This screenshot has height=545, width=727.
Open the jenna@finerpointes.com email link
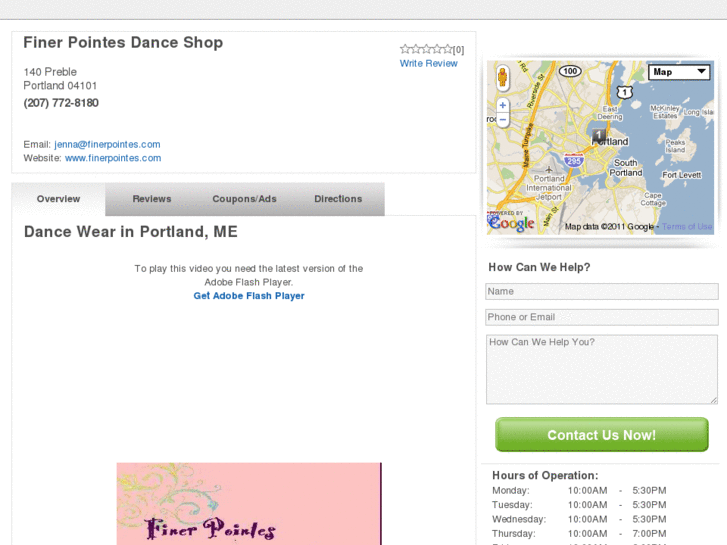tap(107, 144)
